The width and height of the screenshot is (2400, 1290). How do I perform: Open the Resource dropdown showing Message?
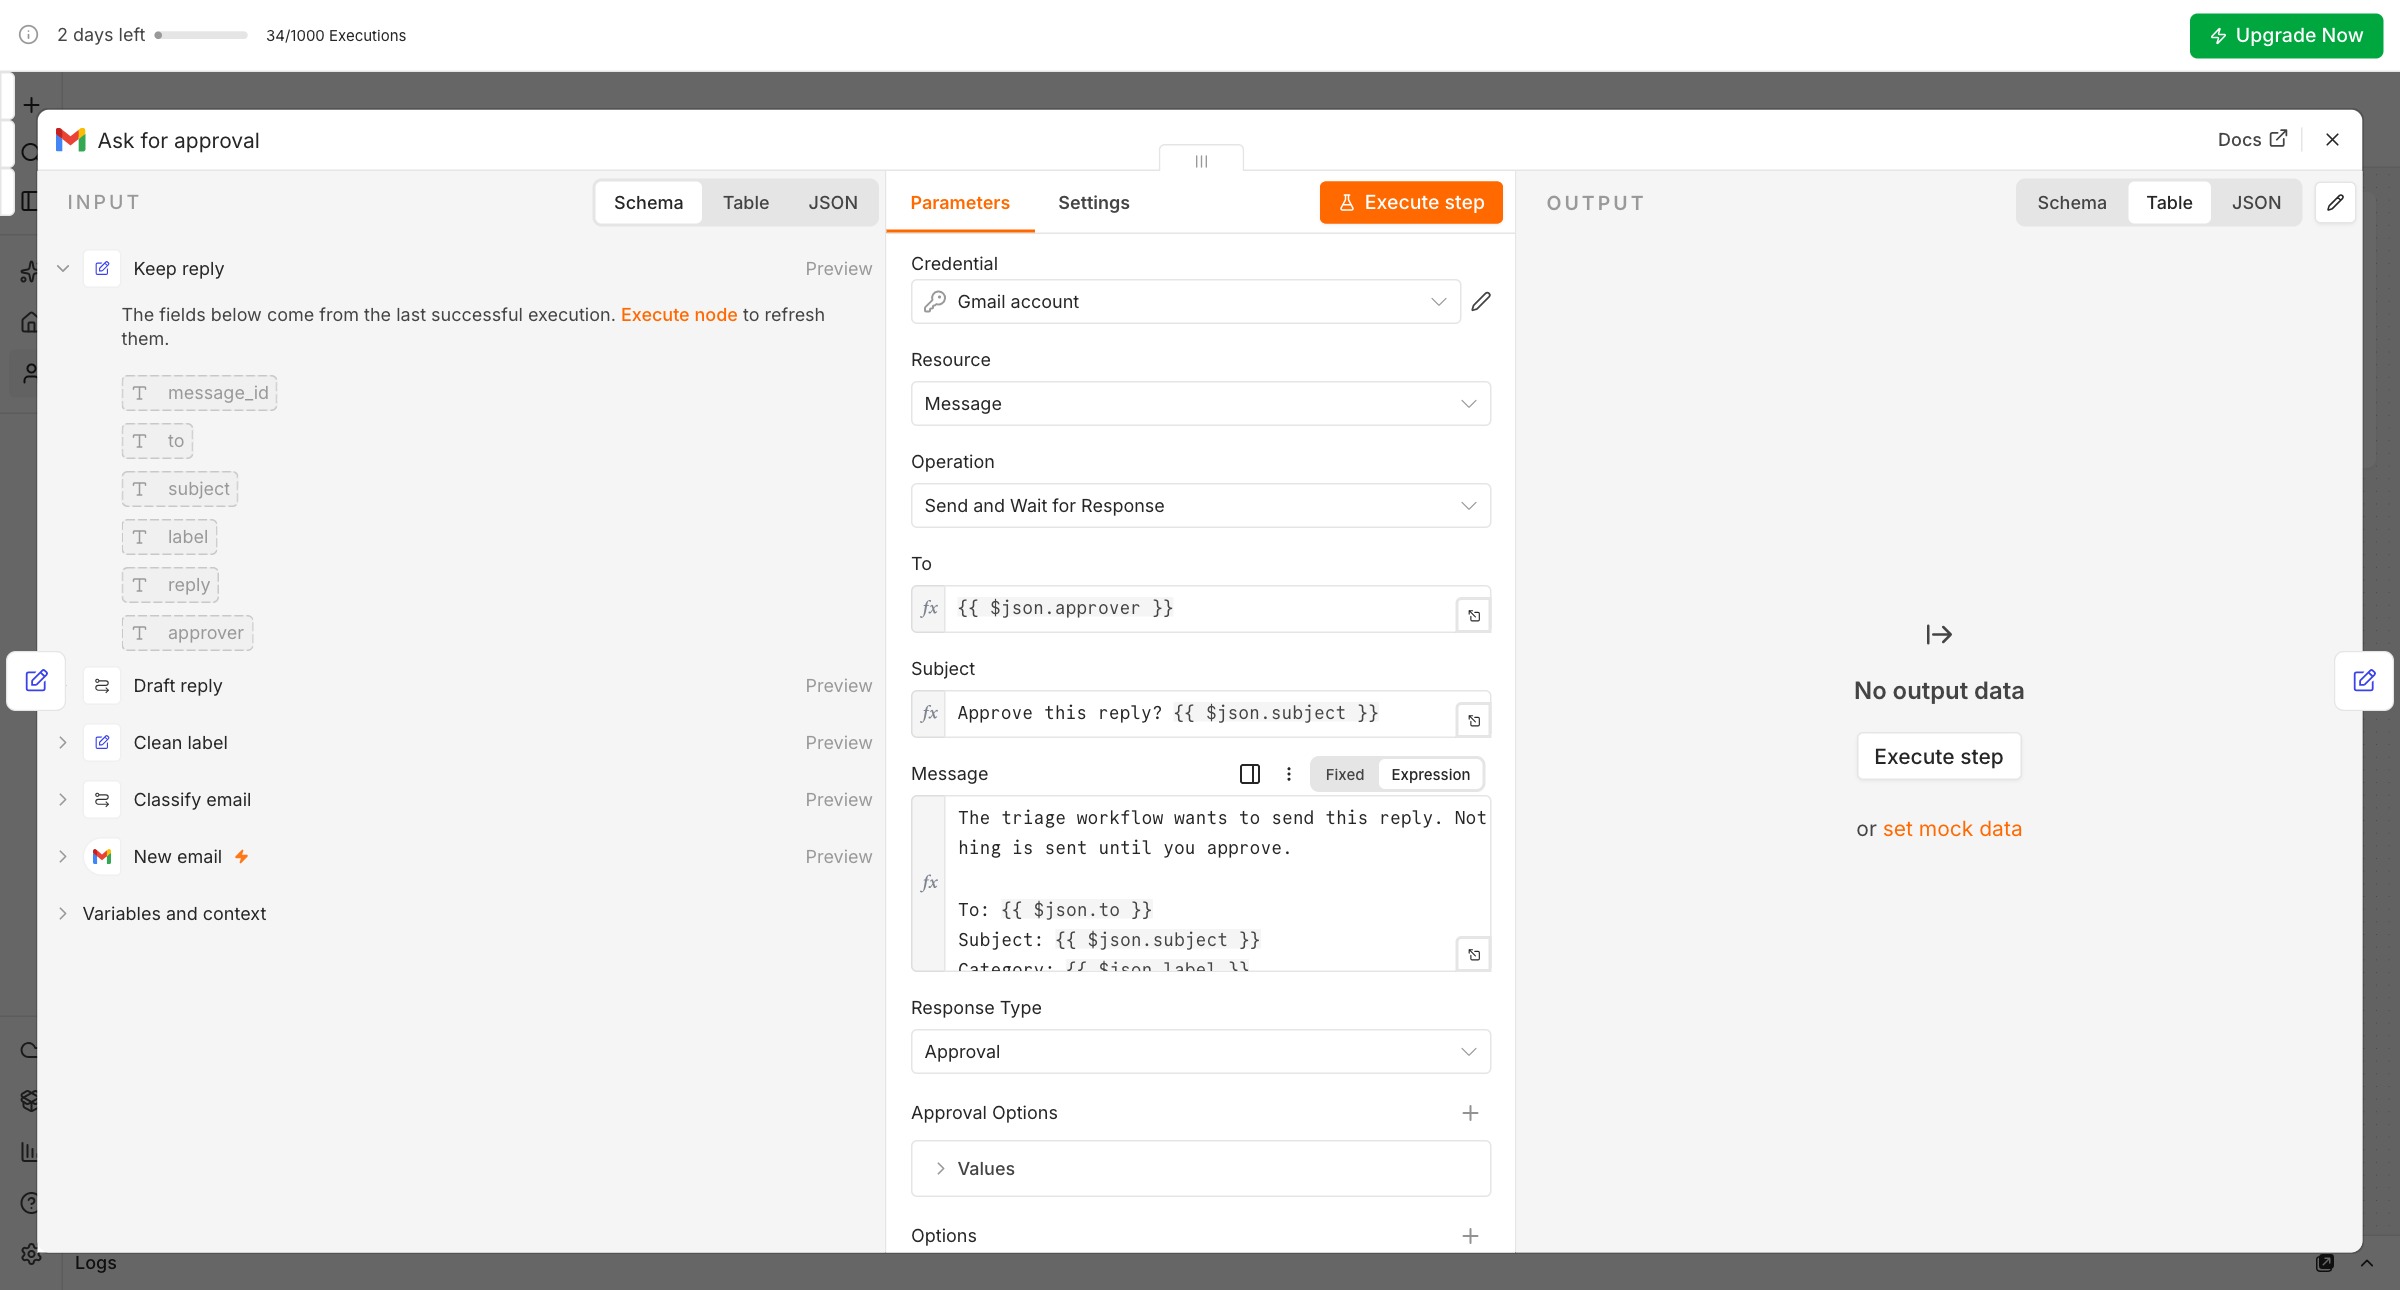point(1200,404)
